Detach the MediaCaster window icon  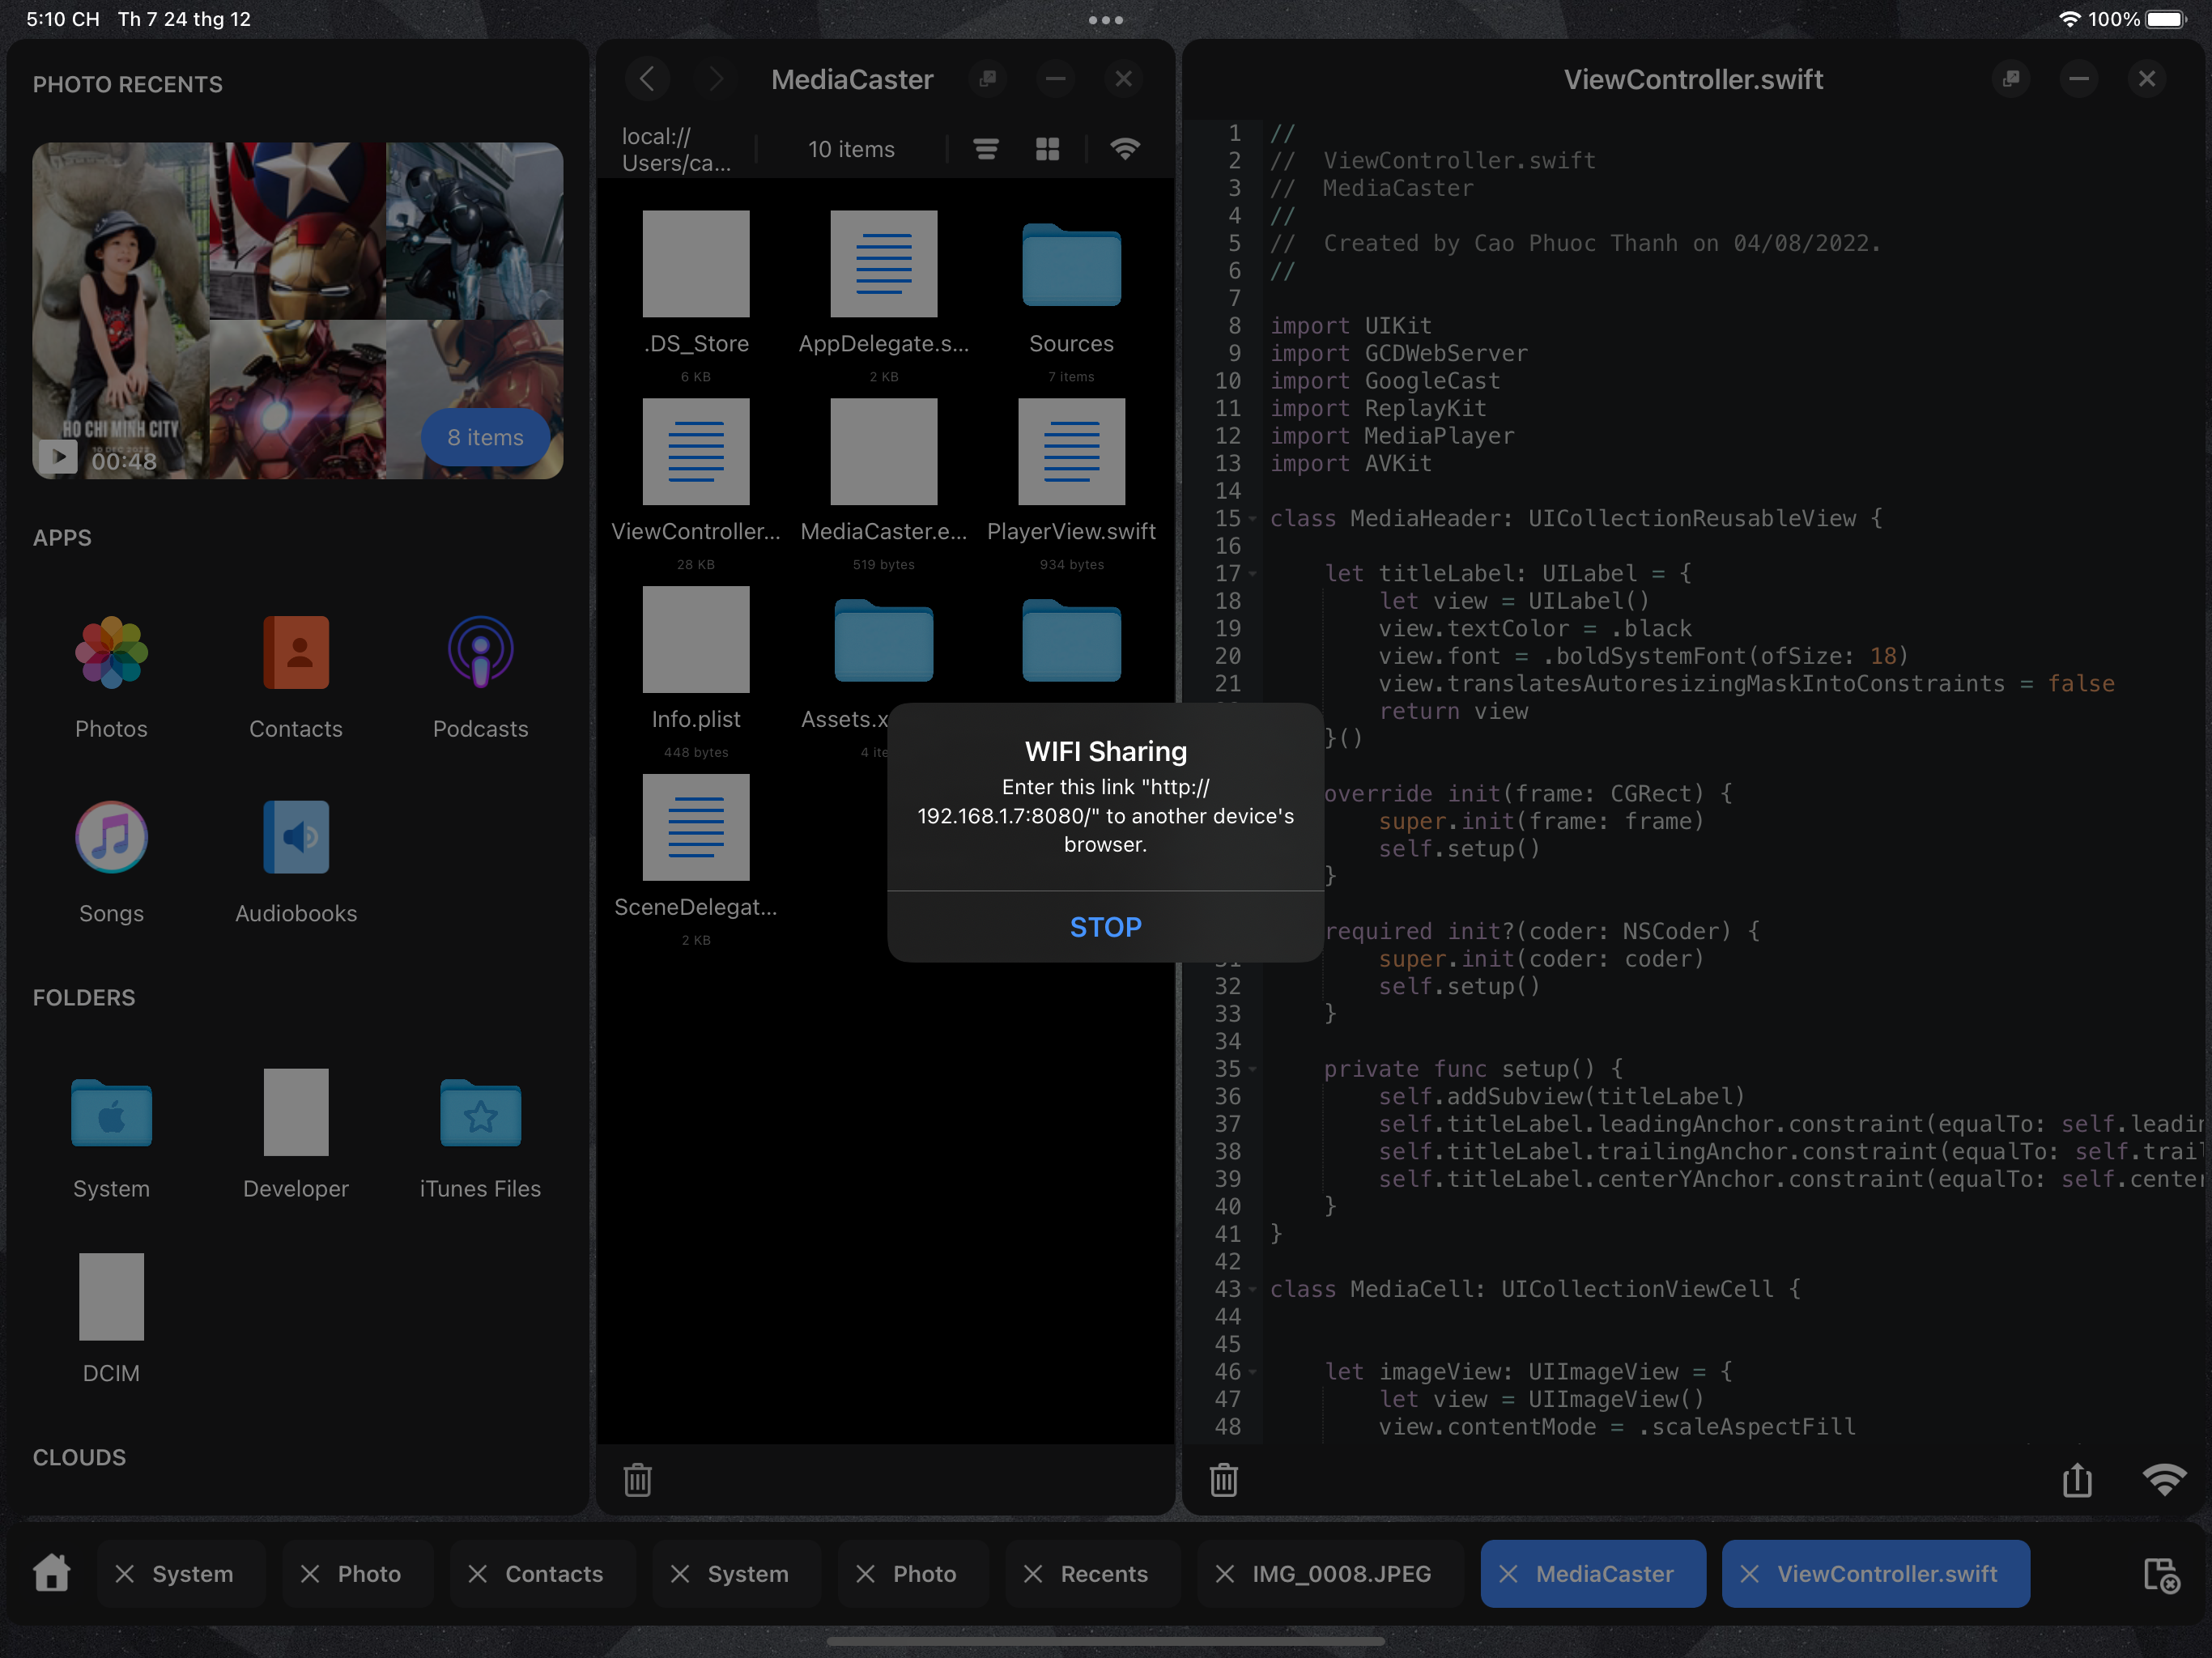click(x=988, y=78)
